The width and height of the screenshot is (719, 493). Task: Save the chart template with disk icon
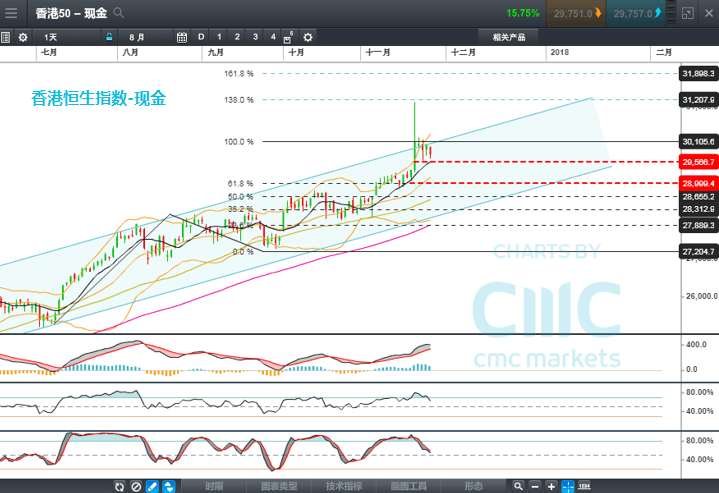click(288, 38)
